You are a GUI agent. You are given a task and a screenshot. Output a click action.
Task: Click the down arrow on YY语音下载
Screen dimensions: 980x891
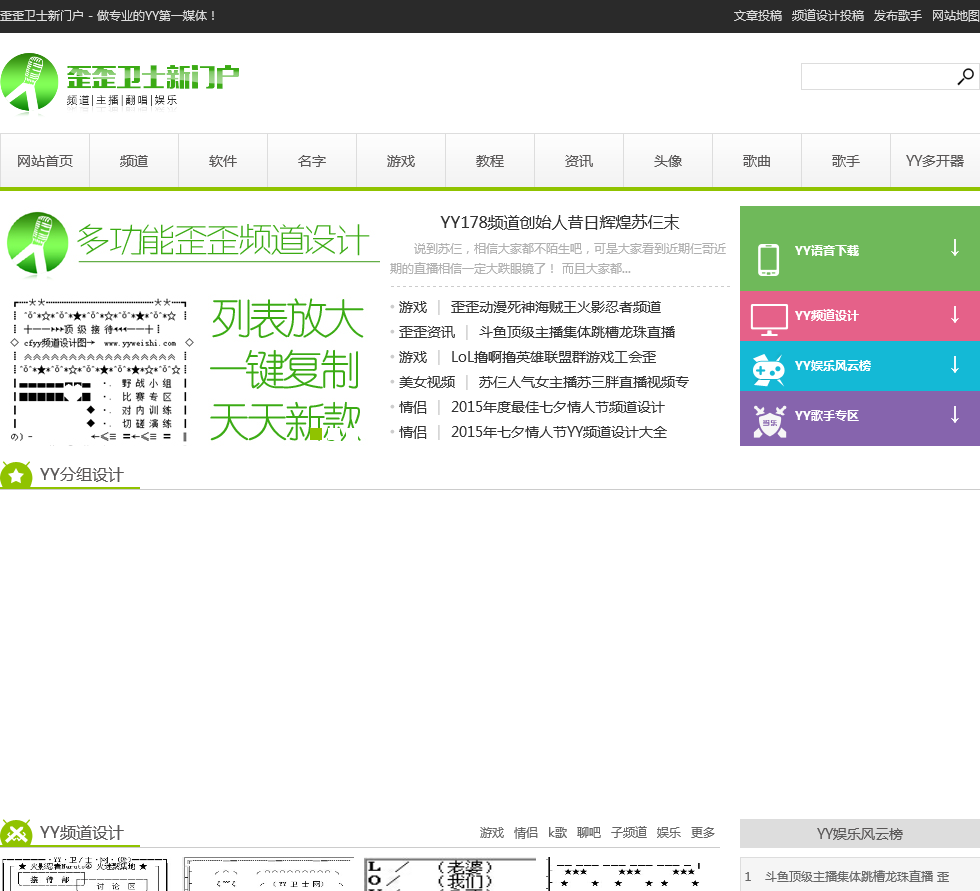pos(954,247)
